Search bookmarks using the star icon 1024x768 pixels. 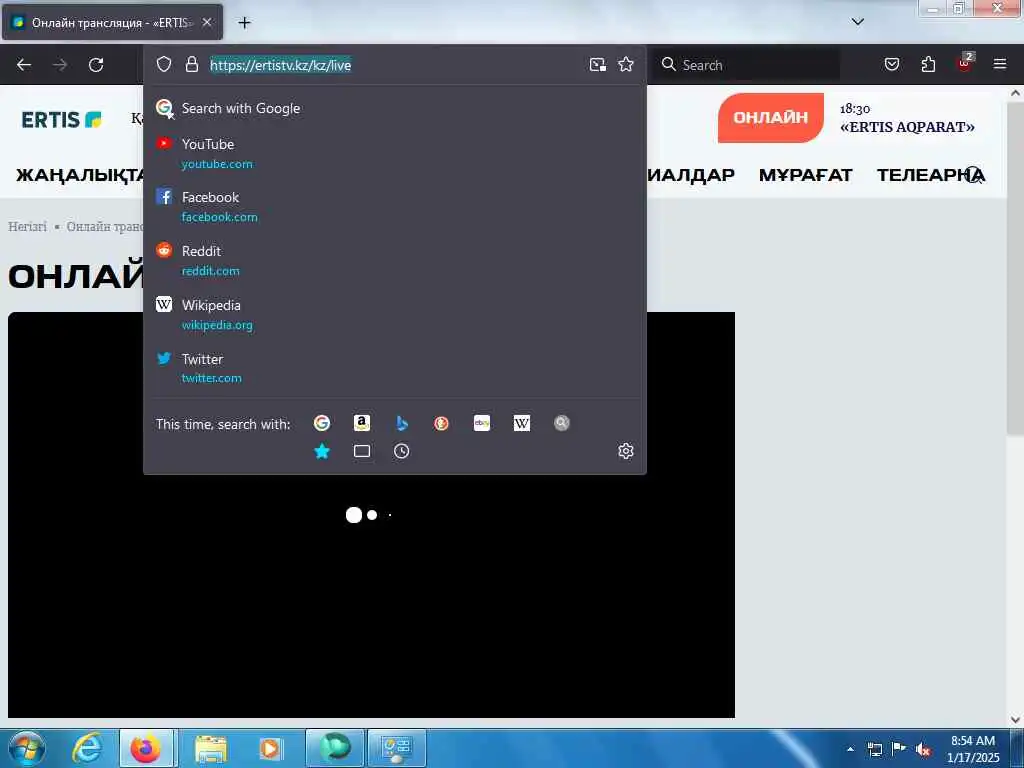click(x=322, y=451)
